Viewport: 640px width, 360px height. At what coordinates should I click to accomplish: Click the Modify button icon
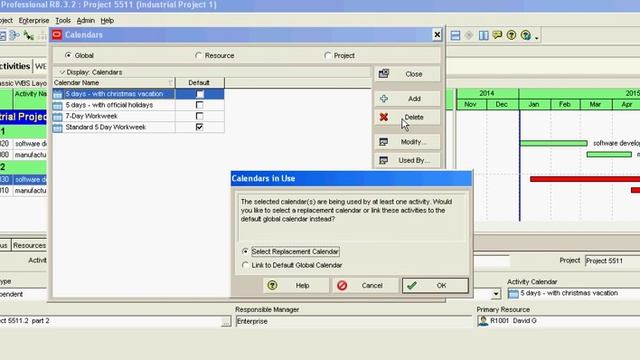point(384,142)
